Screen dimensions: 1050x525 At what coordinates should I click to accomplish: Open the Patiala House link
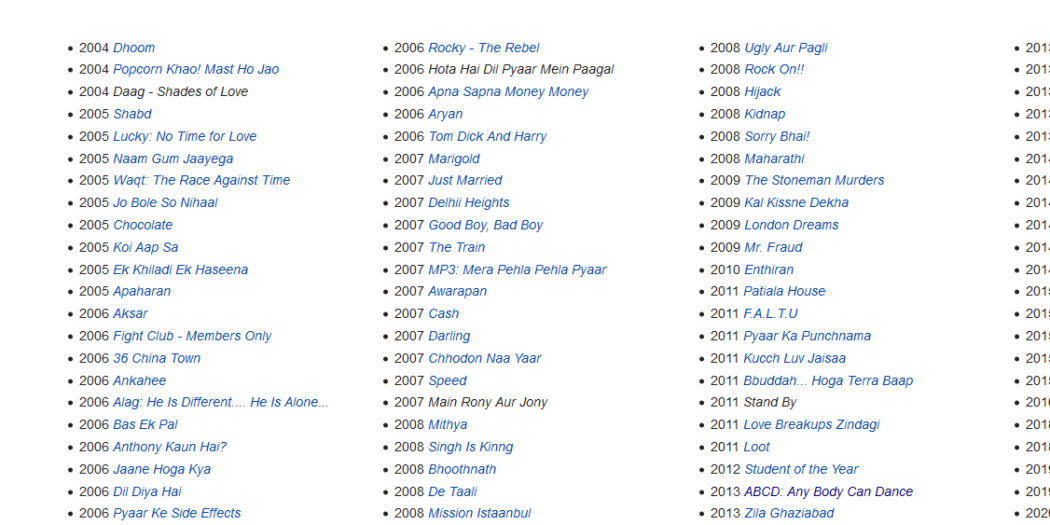pyautogui.click(x=784, y=291)
